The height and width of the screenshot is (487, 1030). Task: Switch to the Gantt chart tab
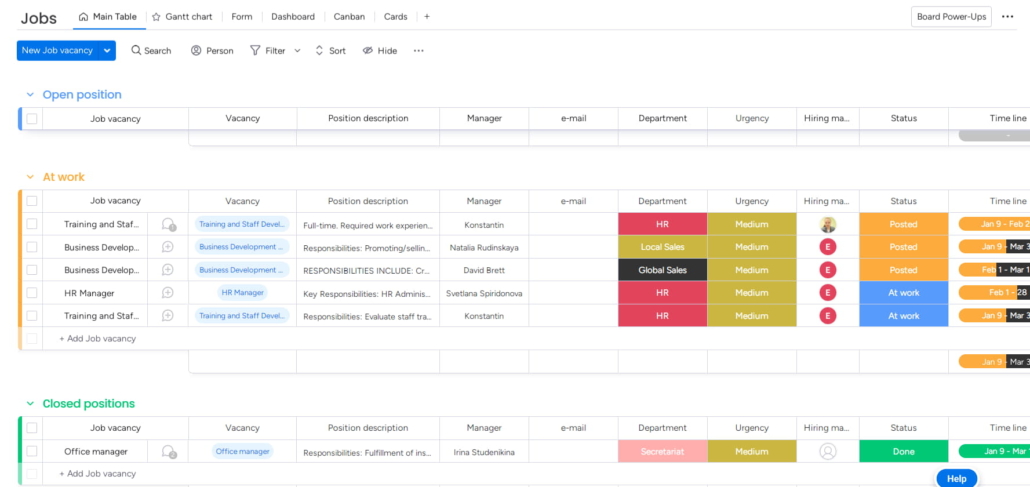click(185, 17)
